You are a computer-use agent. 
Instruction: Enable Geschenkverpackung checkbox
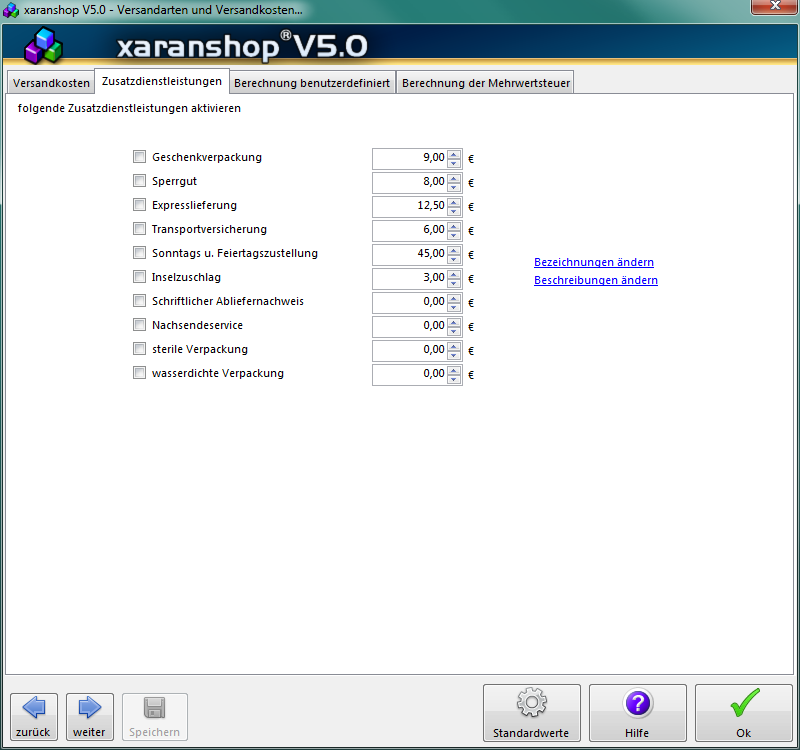click(x=139, y=157)
